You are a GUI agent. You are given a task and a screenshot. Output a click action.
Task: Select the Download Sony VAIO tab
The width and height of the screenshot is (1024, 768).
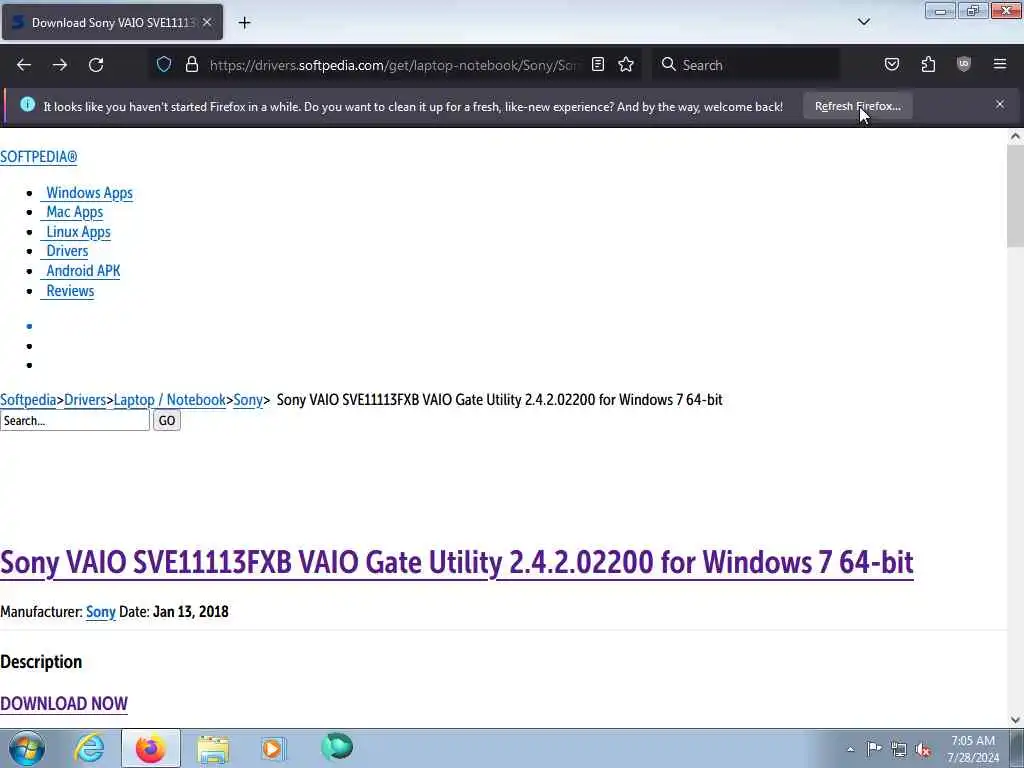click(x=112, y=22)
